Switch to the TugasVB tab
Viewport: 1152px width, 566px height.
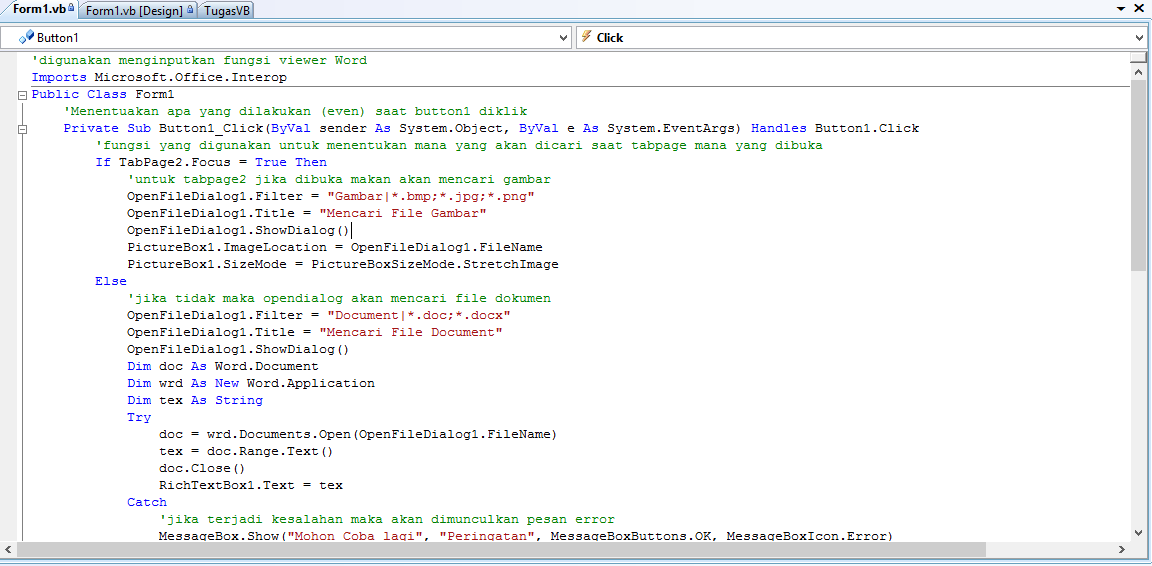(226, 10)
